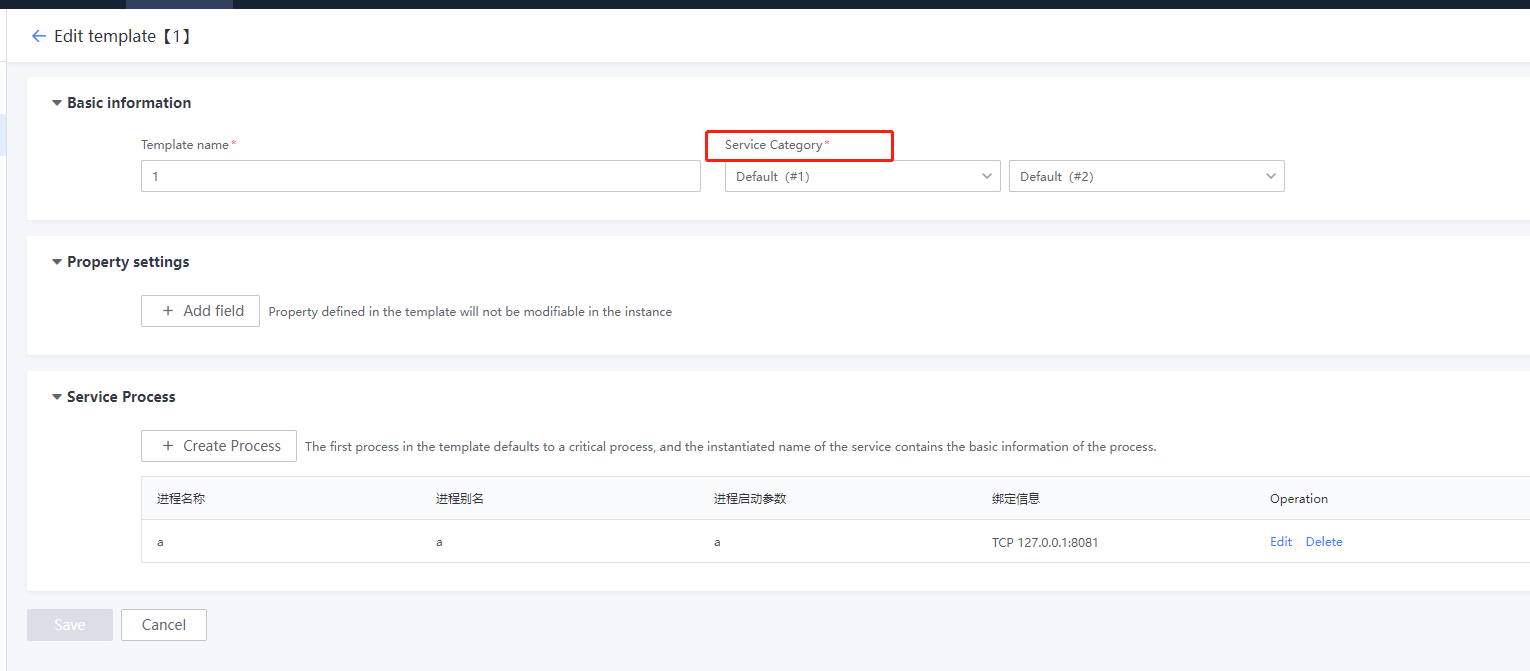Click the Cancel button

(x=163, y=624)
